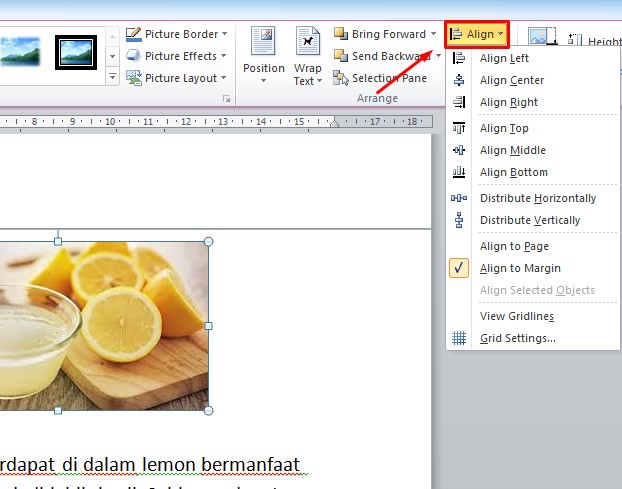This screenshot has width=622, height=489.
Task: Click the Position page icon
Action: (263, 40)
